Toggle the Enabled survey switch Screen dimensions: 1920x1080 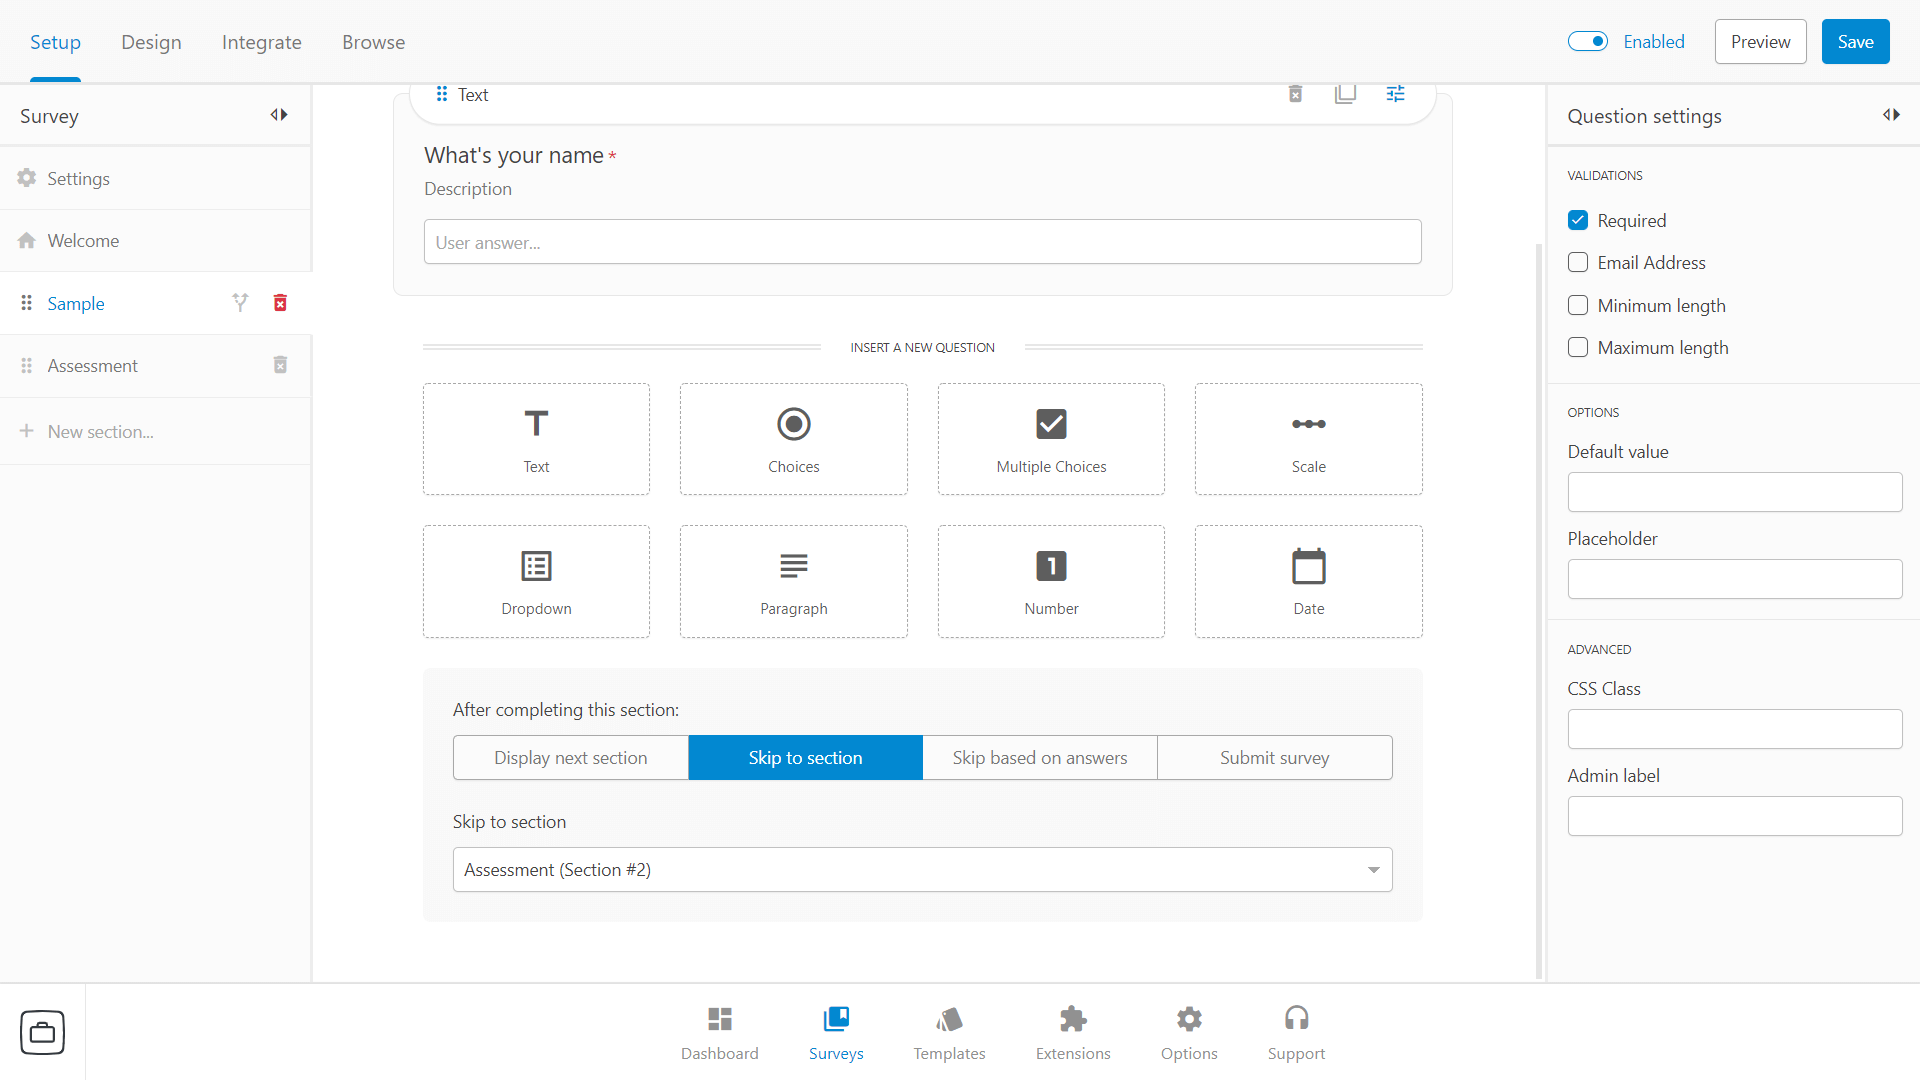click(x=1589, y=42)
